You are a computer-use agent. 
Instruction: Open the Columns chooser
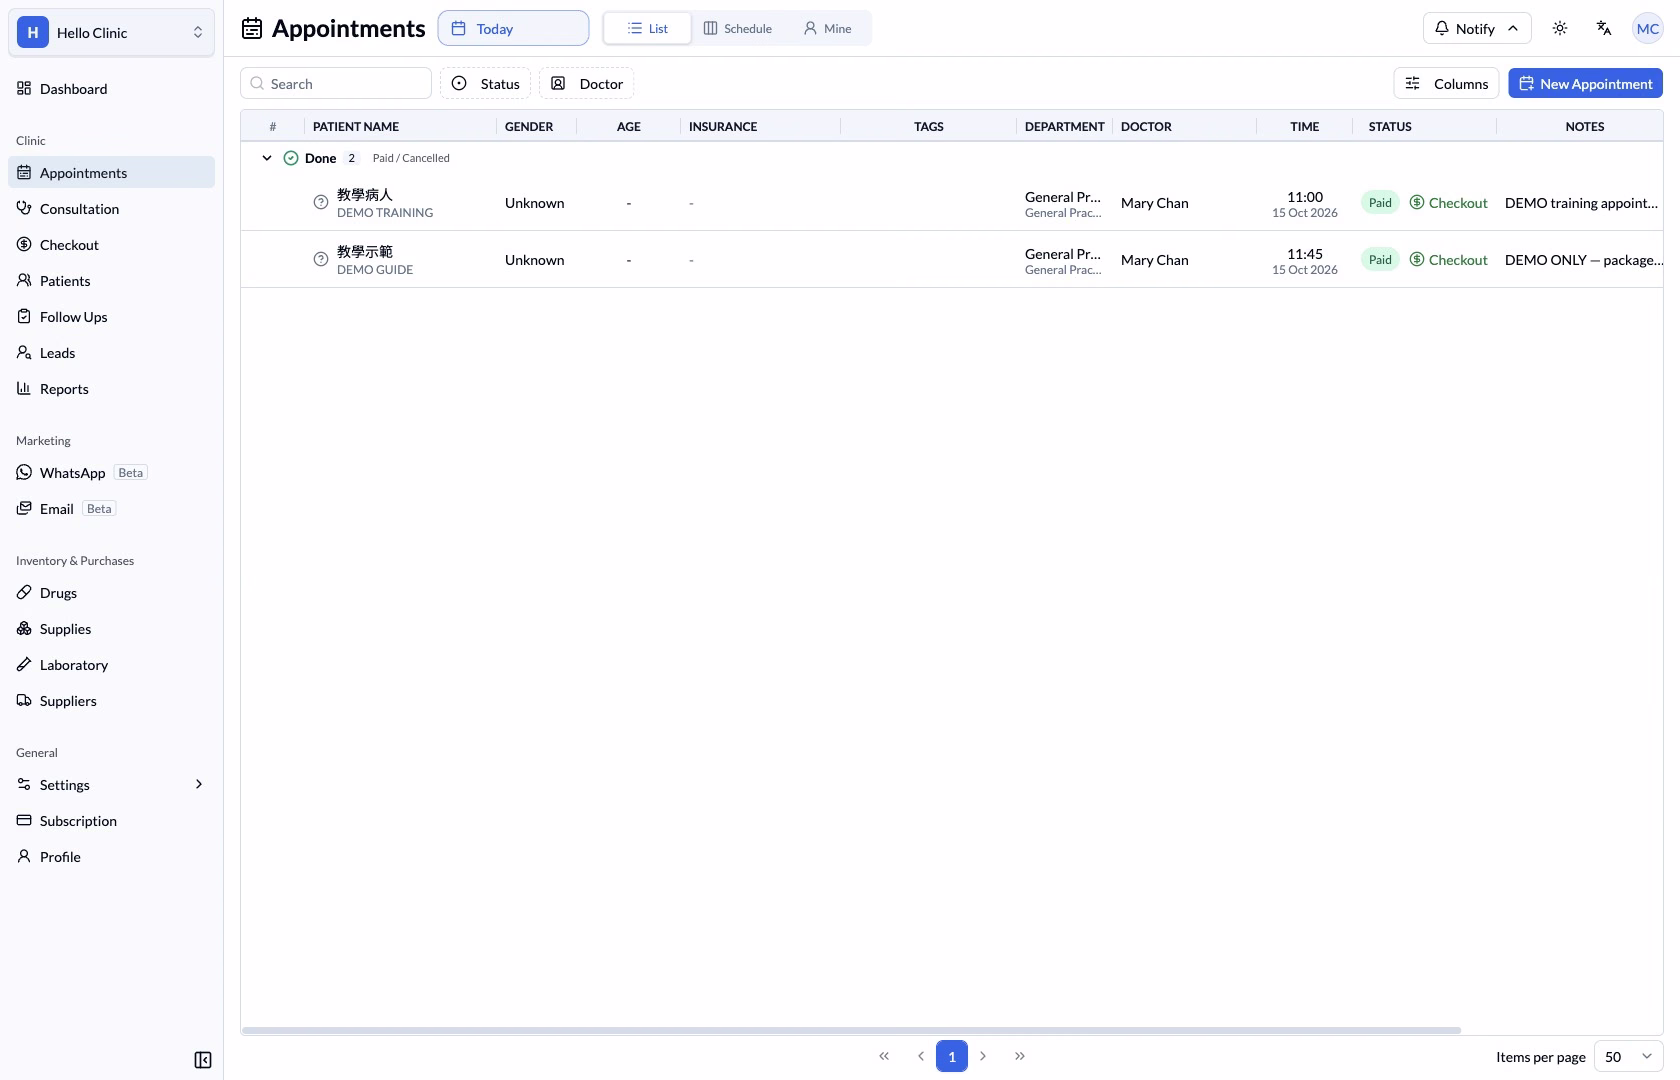[x=1447, y=83]
